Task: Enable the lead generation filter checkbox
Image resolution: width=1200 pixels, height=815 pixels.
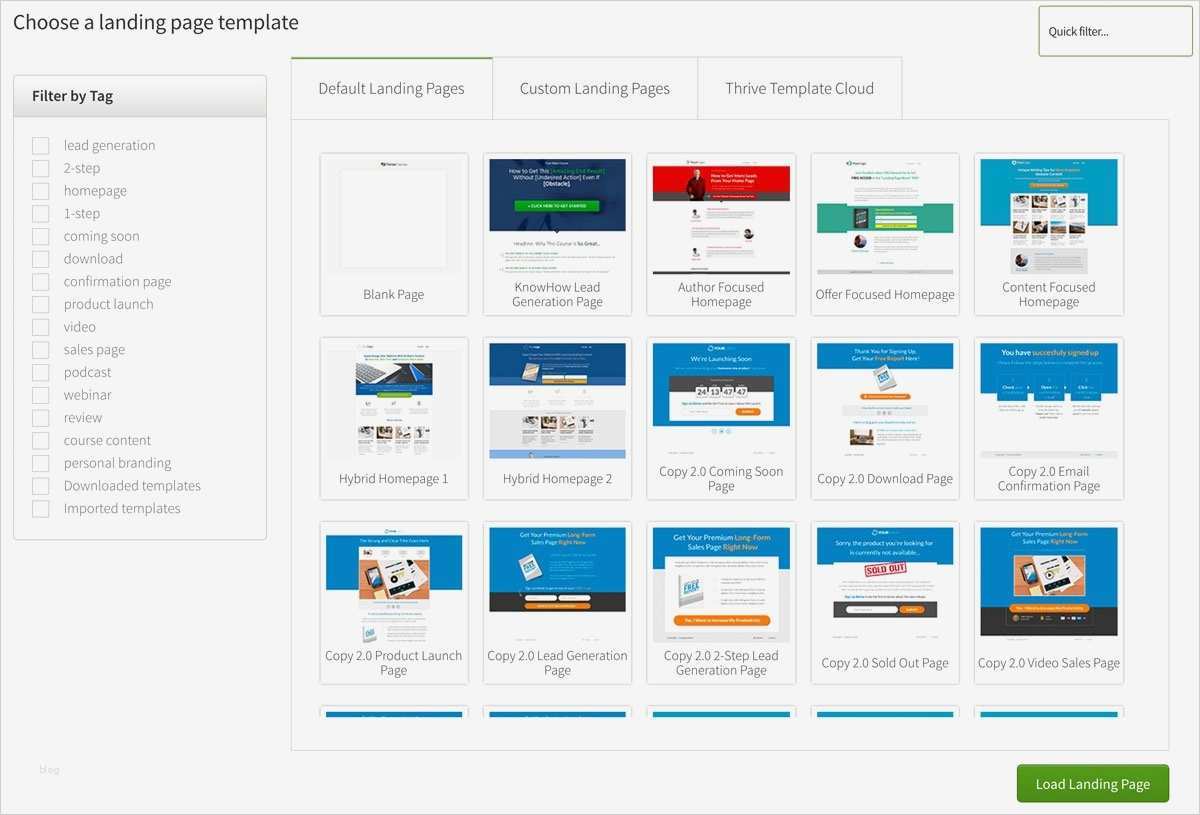Action: pos(40,145)
